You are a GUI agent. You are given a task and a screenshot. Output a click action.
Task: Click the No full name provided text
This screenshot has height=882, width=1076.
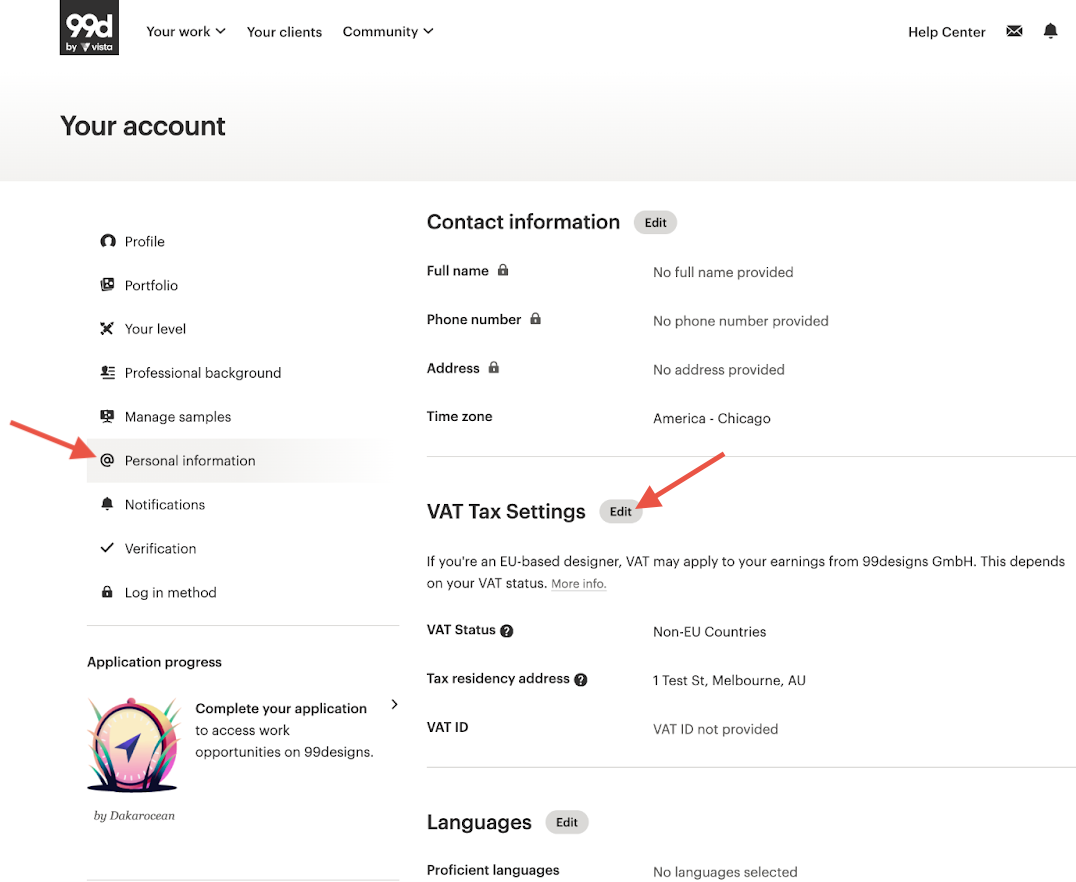coord(723,272)
